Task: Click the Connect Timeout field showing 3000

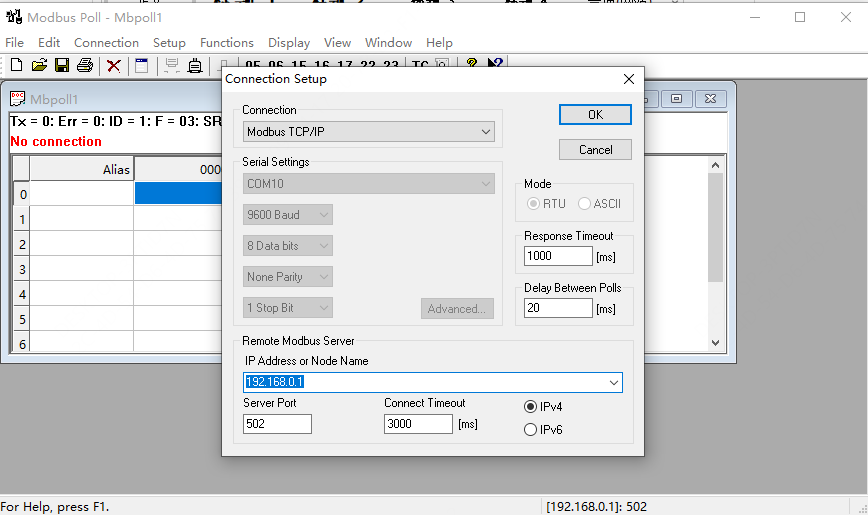Action: click(x=418, y=424)
